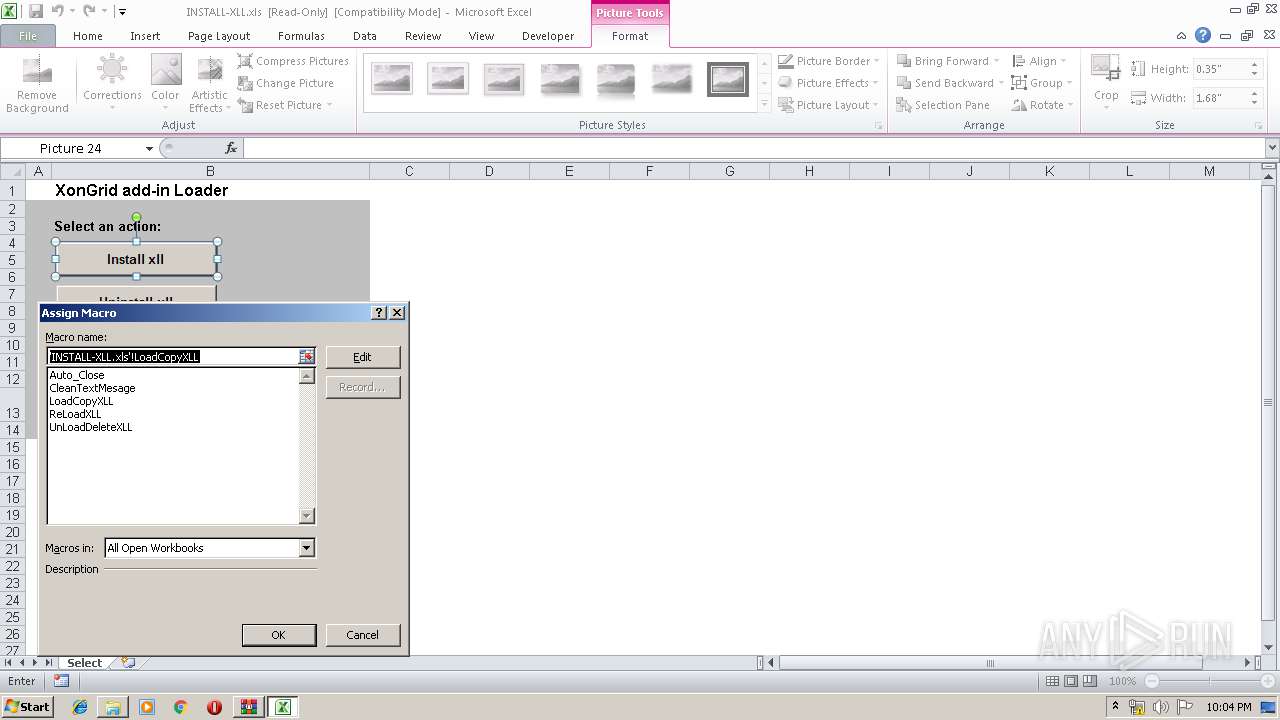Click the macro recording status bar icon

62,681
